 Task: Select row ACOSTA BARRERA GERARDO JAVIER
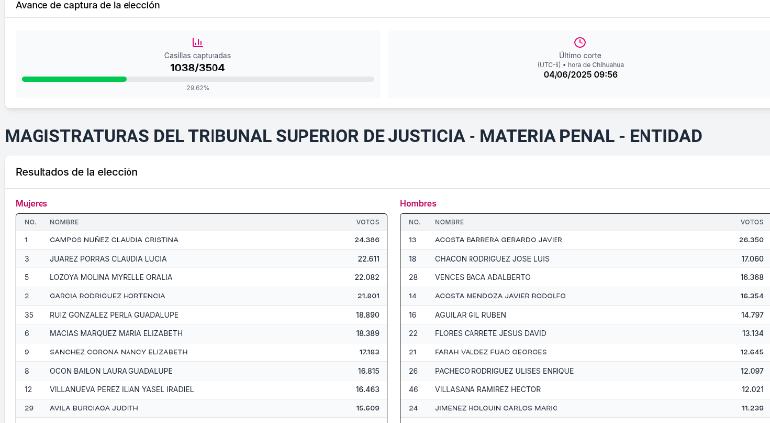click(585, 240)
